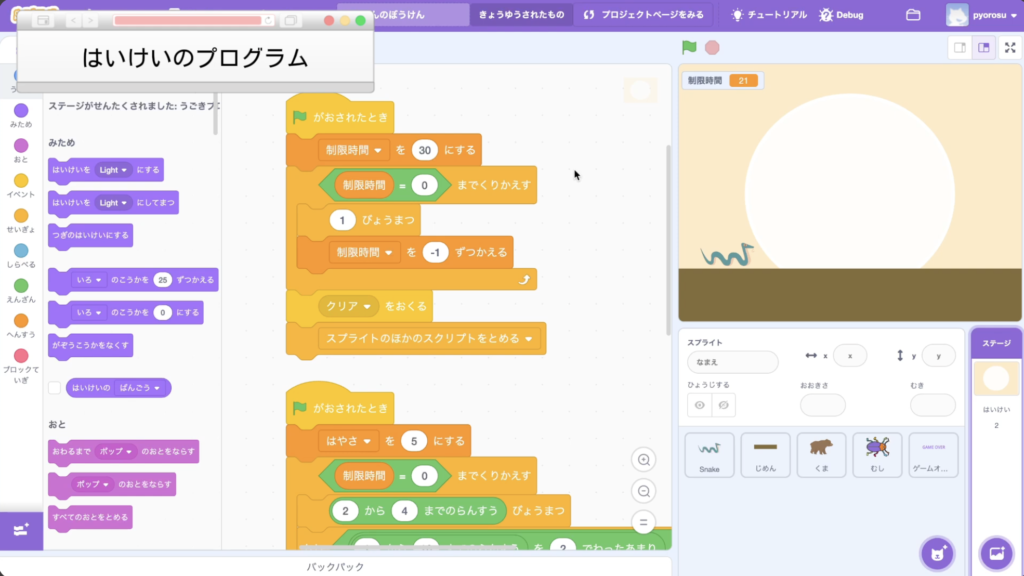Zoom in on the code workspace
Viewport: 1024px width, 576px height.
click(644, 460)
